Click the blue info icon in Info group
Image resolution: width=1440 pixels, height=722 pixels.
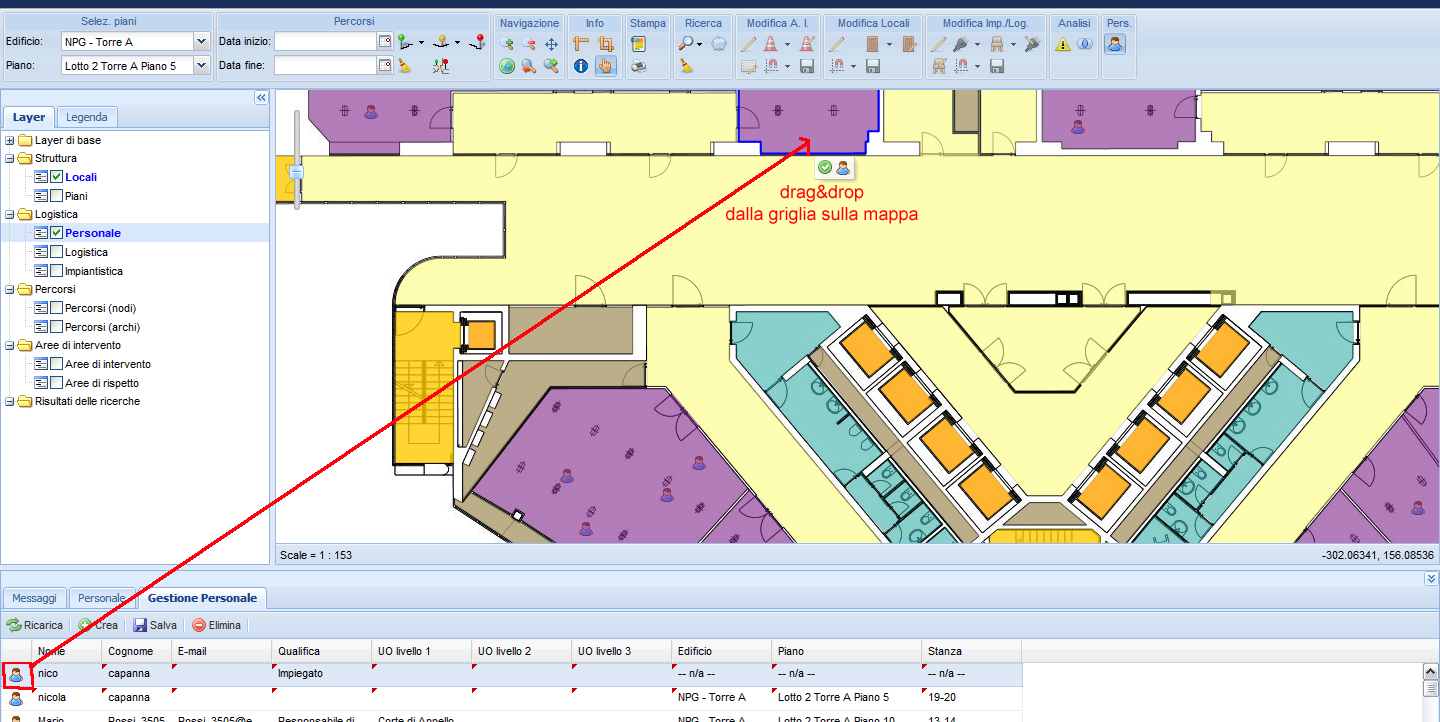[580, 66]
